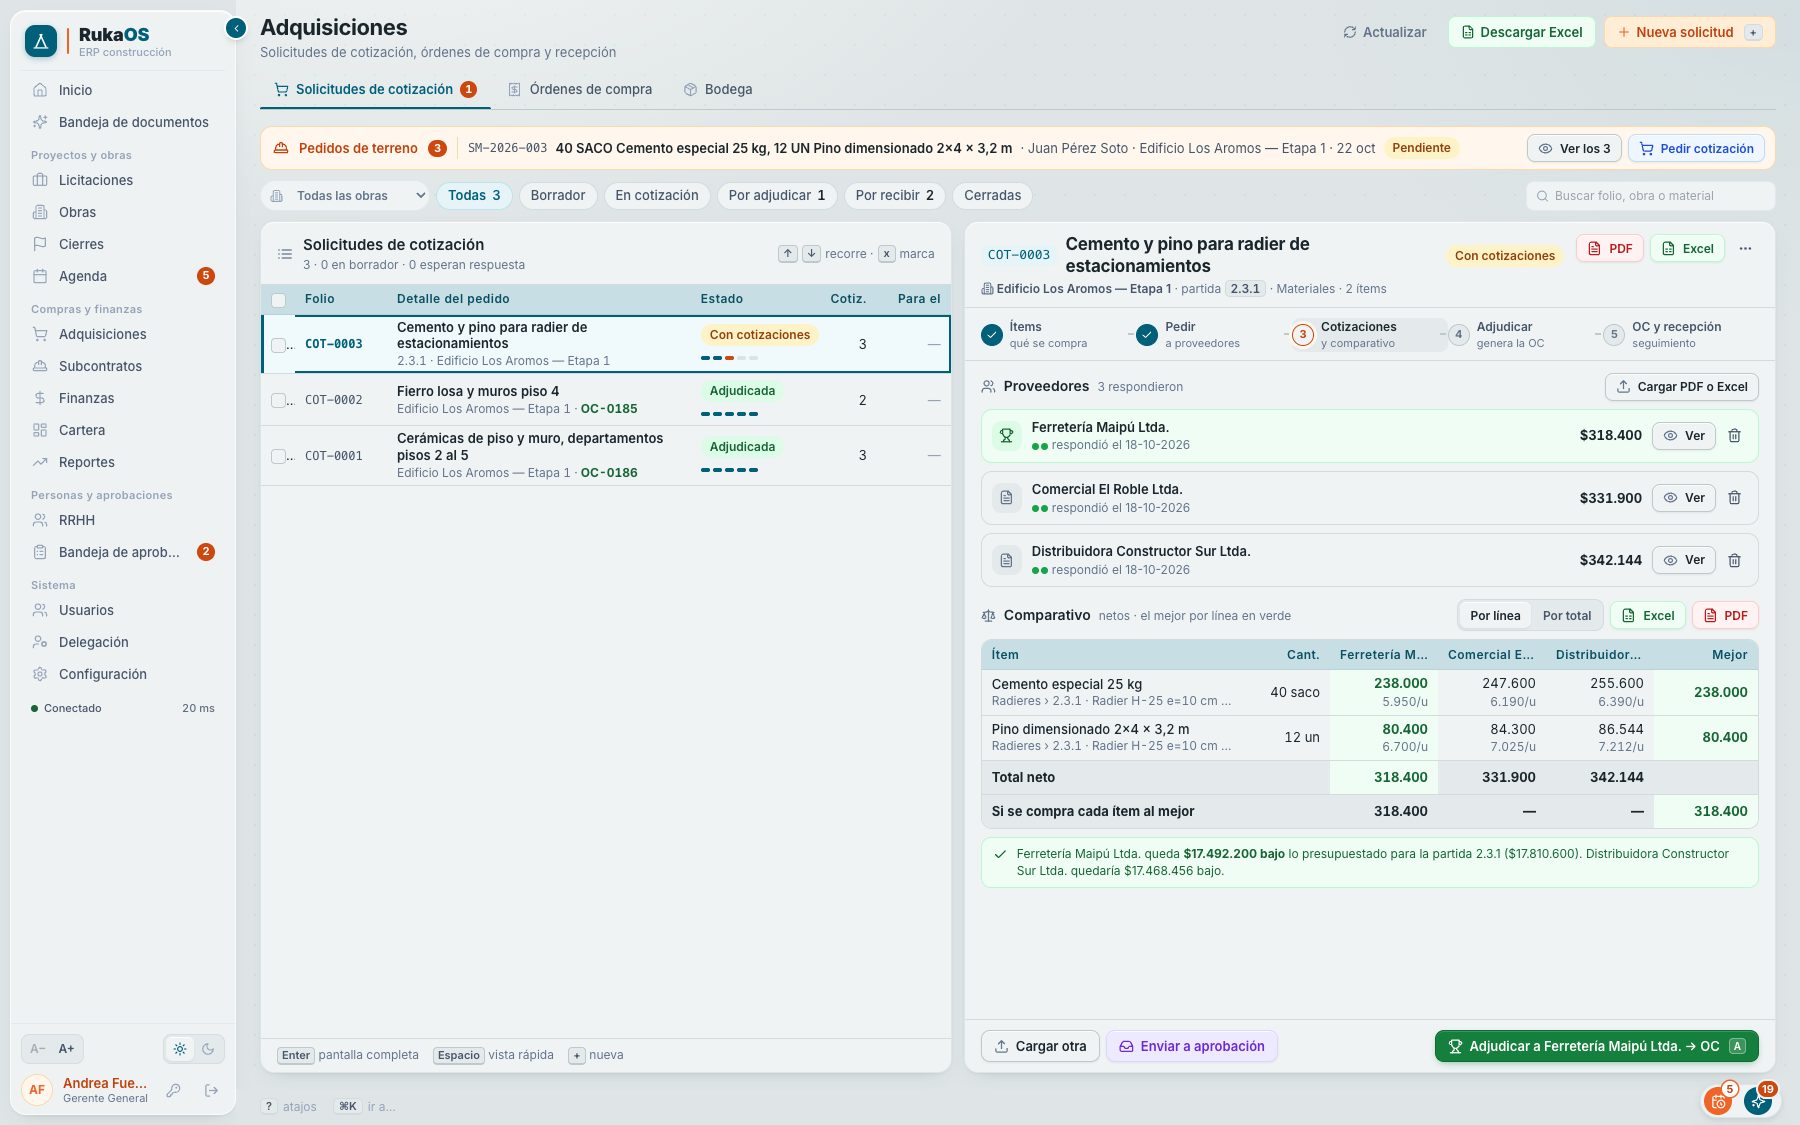Toggle the select-all checkbox in table header

click(279, 300)
